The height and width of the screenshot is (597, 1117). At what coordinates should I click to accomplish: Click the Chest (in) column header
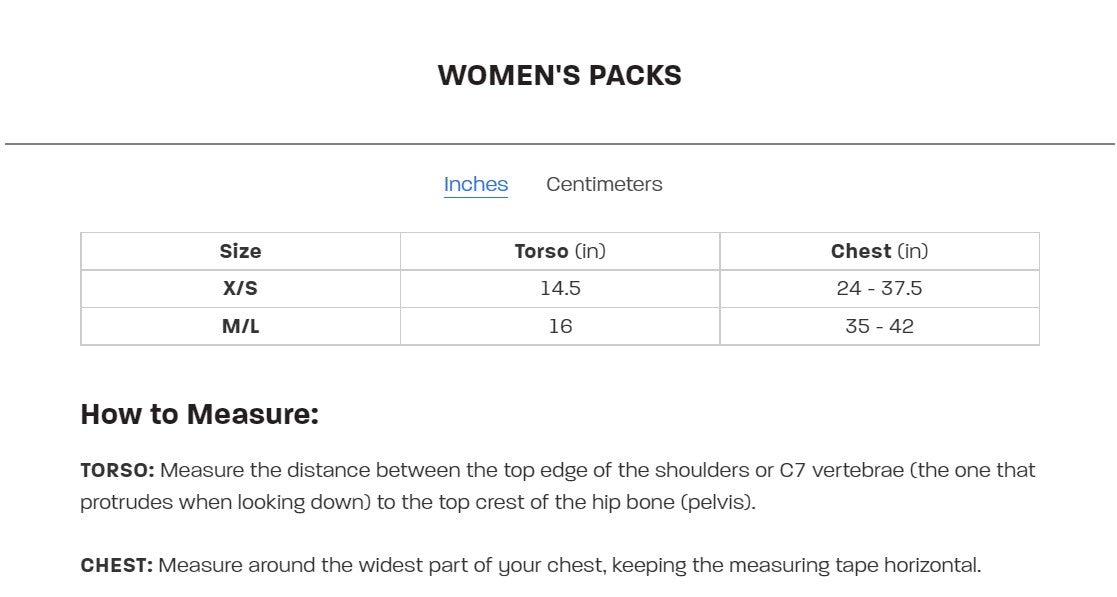click(x=879, y=251)
